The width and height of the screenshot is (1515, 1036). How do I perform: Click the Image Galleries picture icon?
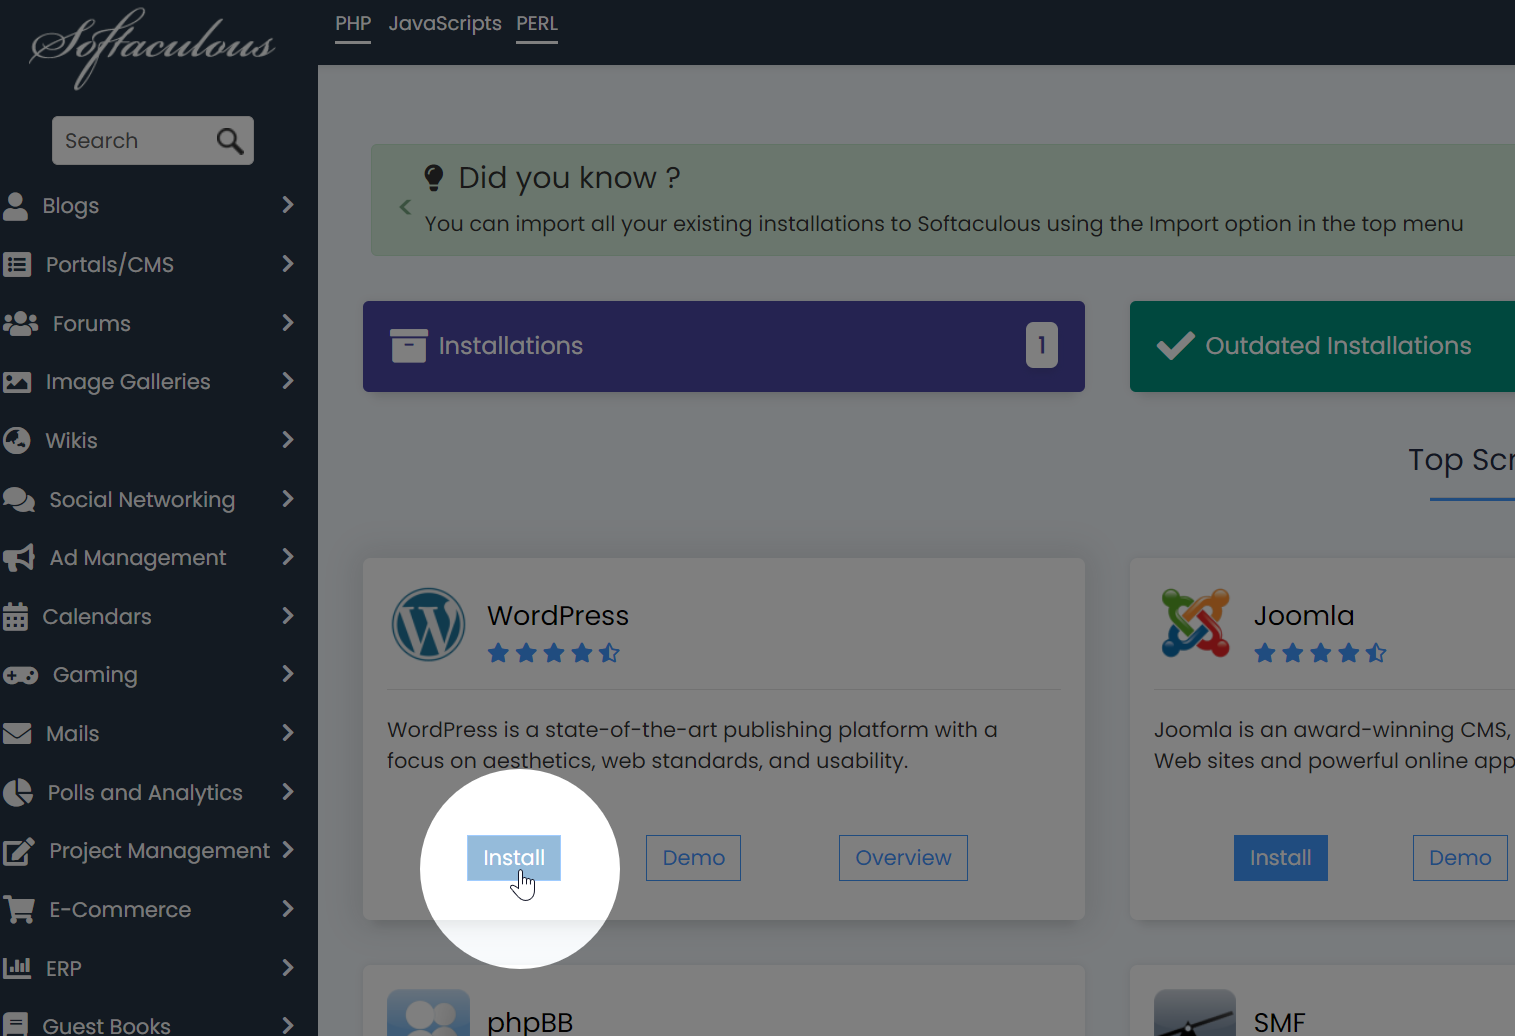(17, 382)
